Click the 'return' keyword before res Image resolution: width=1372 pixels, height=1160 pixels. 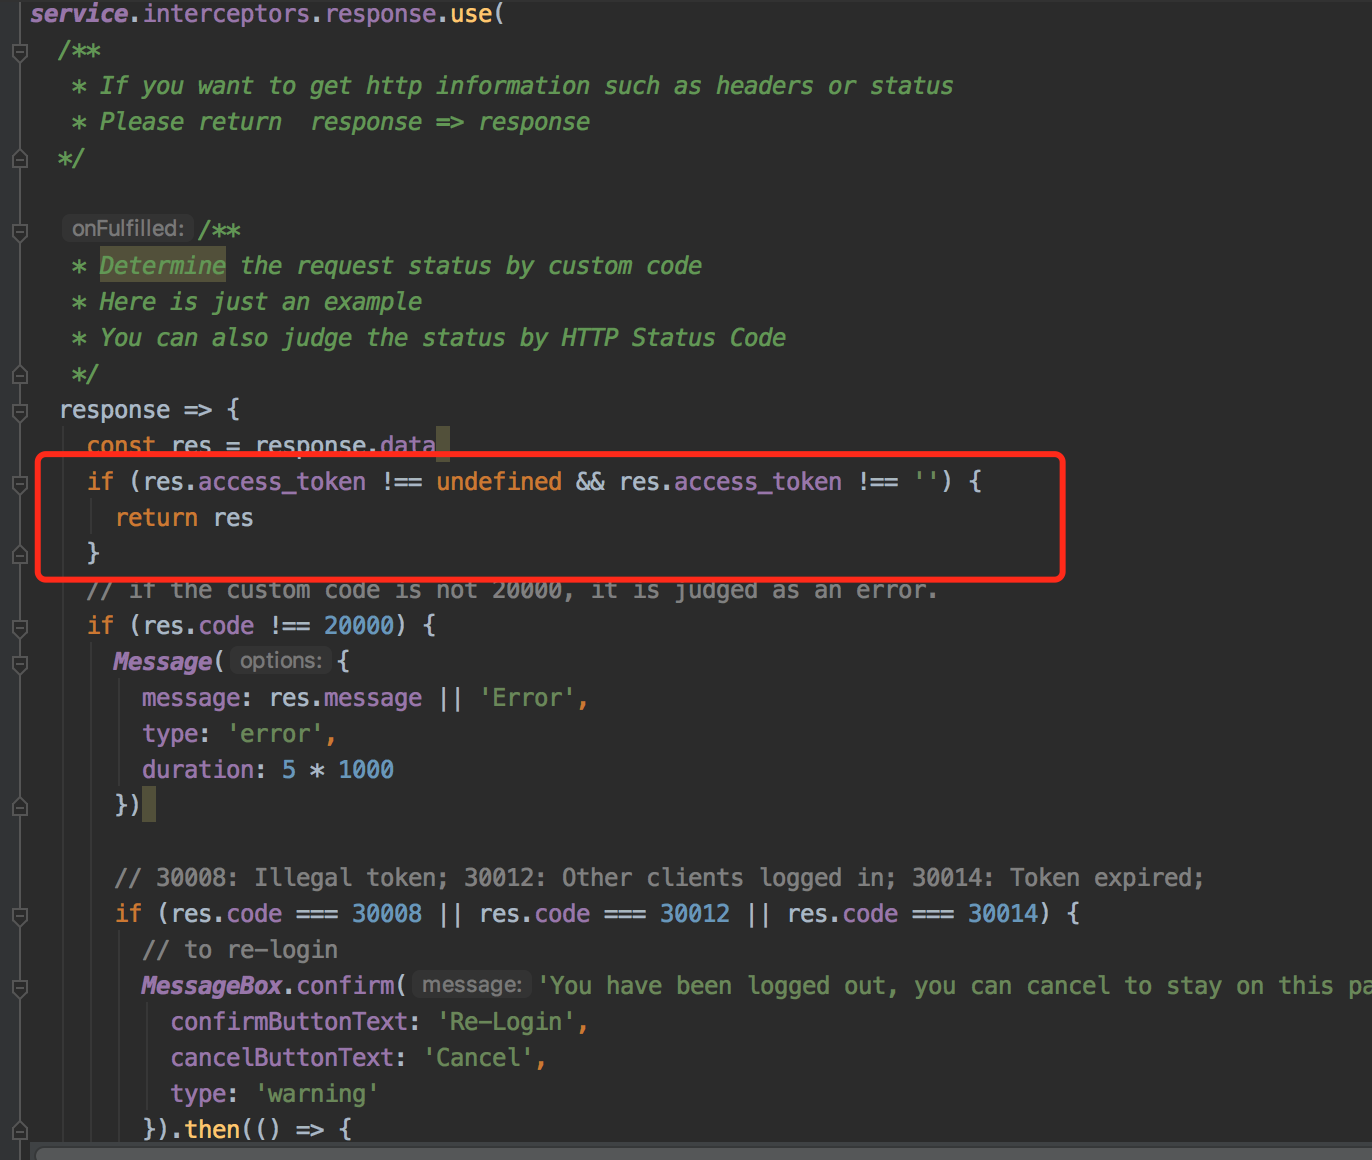(x=156, y=518)
